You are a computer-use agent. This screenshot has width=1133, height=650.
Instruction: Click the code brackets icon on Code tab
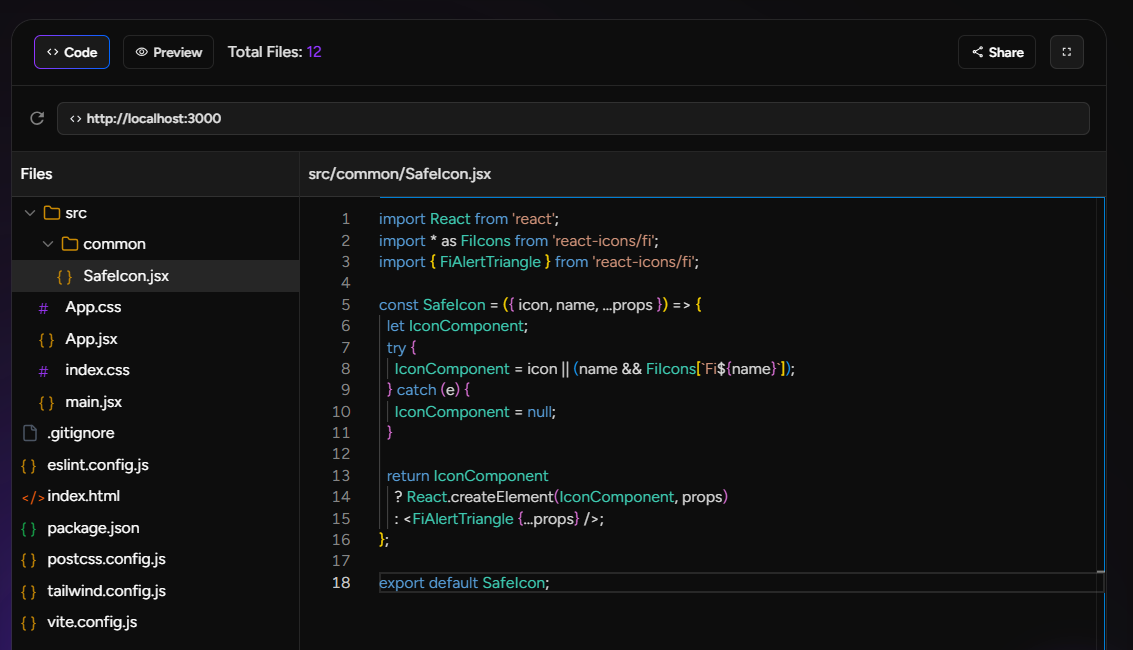click(53, 52)
